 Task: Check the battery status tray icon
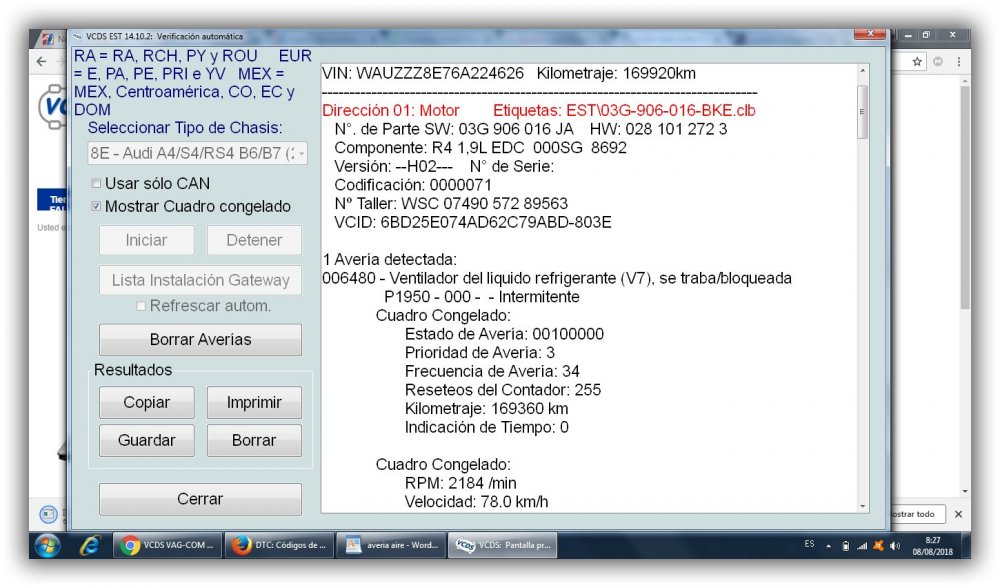[x=846, y=546]
